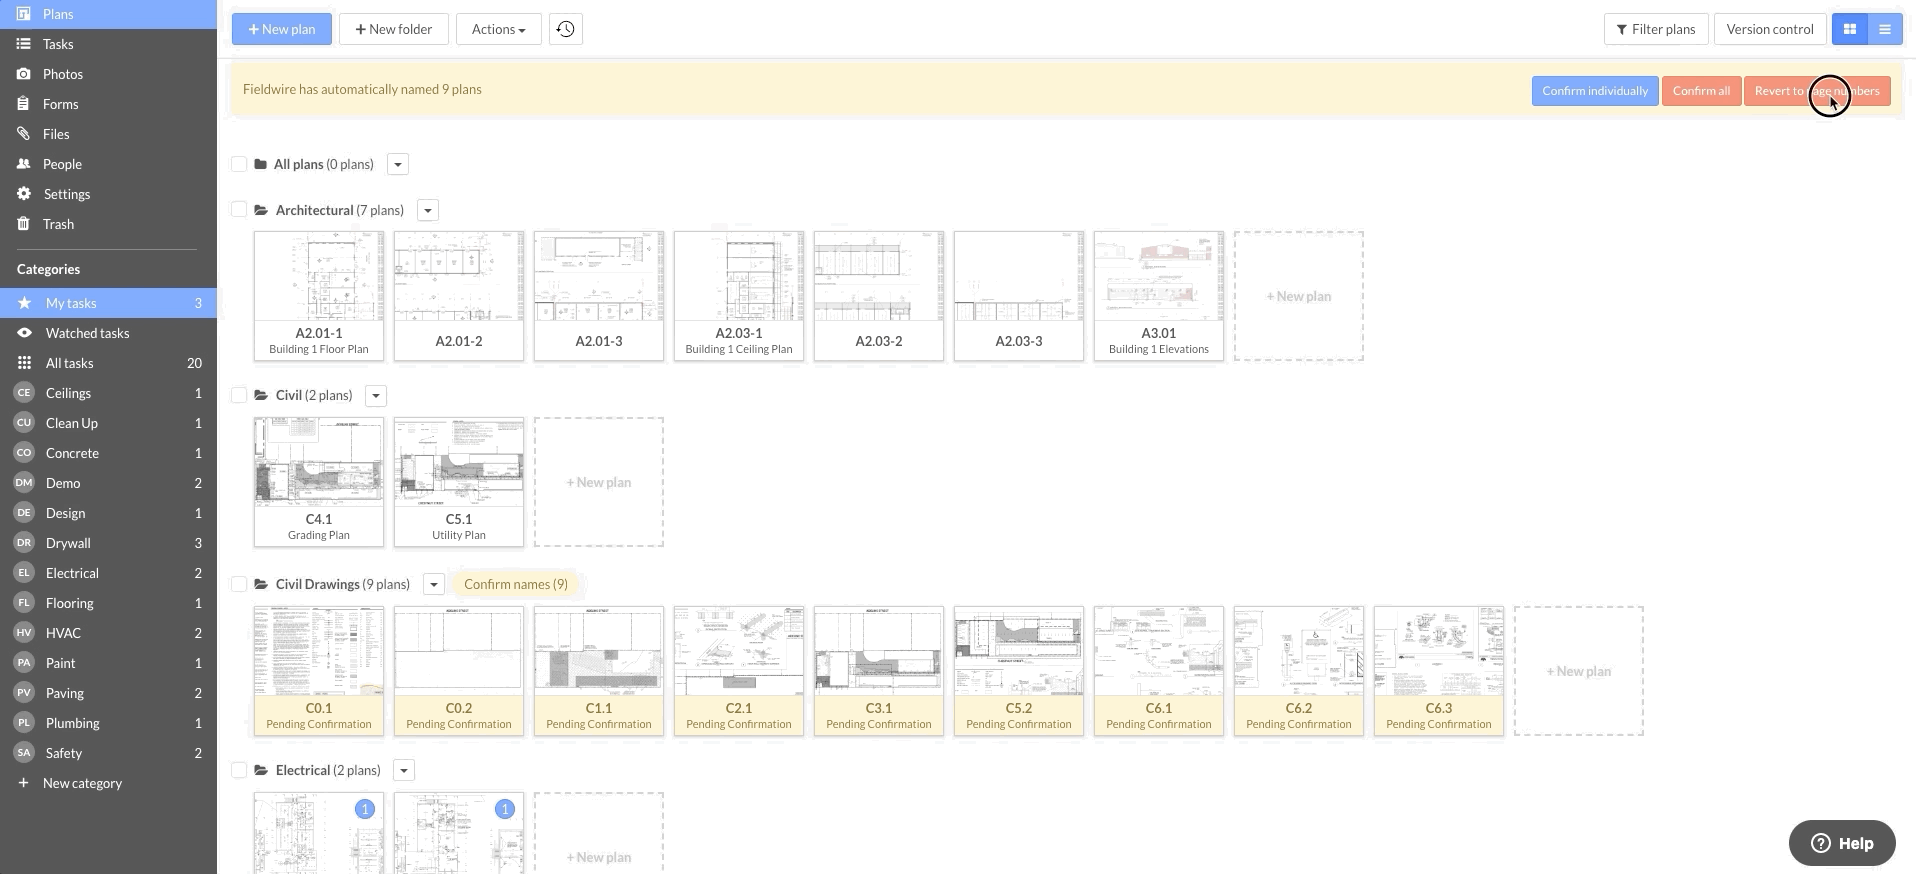Viewport: 1916px width, 874px height.
Task: Switch to list view layout
Action: 1884,29
